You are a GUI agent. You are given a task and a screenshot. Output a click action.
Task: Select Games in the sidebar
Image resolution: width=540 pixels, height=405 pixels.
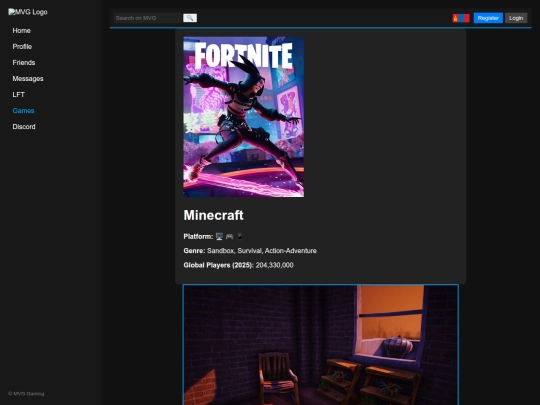click(x=23, y=111)
